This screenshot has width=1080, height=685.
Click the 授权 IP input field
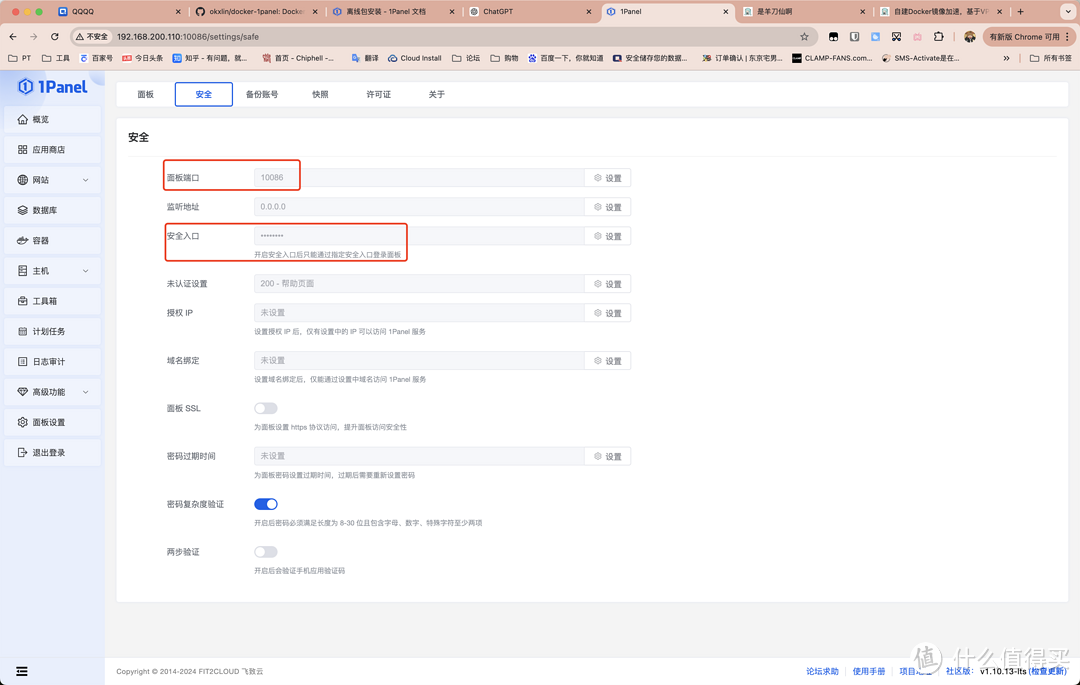418,313
